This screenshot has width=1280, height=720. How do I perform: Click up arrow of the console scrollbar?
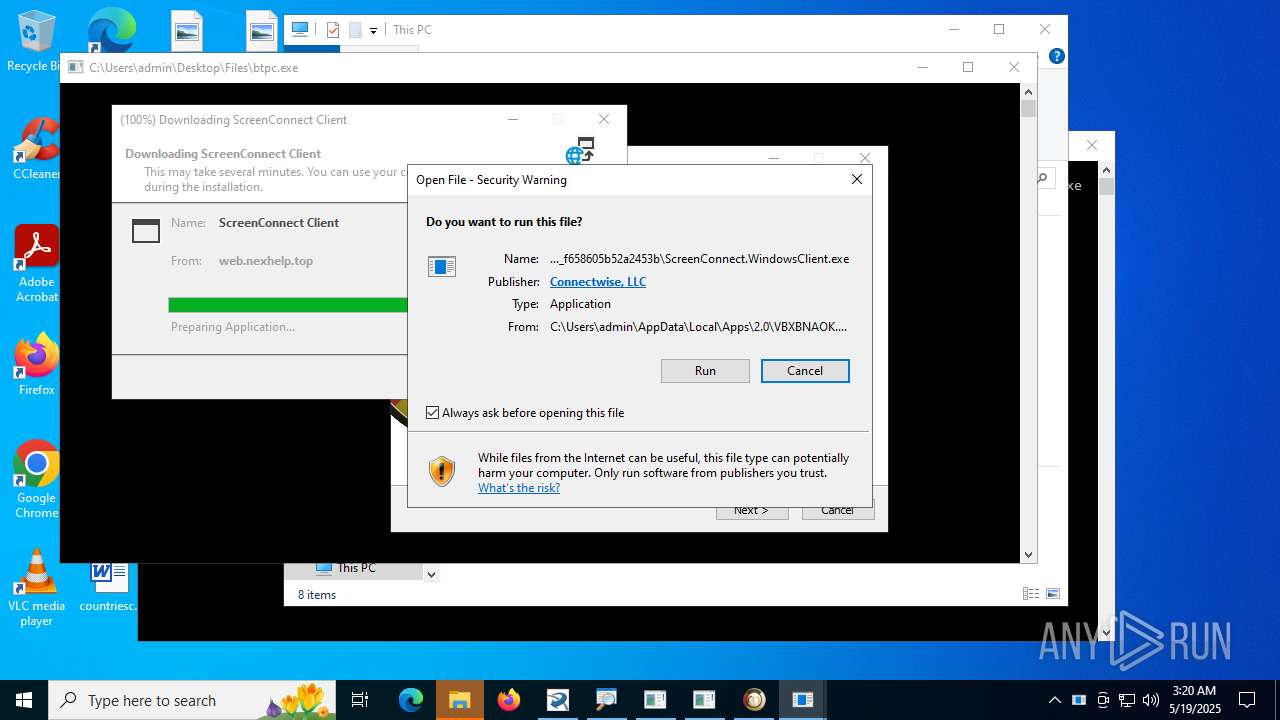(1028, 91)
